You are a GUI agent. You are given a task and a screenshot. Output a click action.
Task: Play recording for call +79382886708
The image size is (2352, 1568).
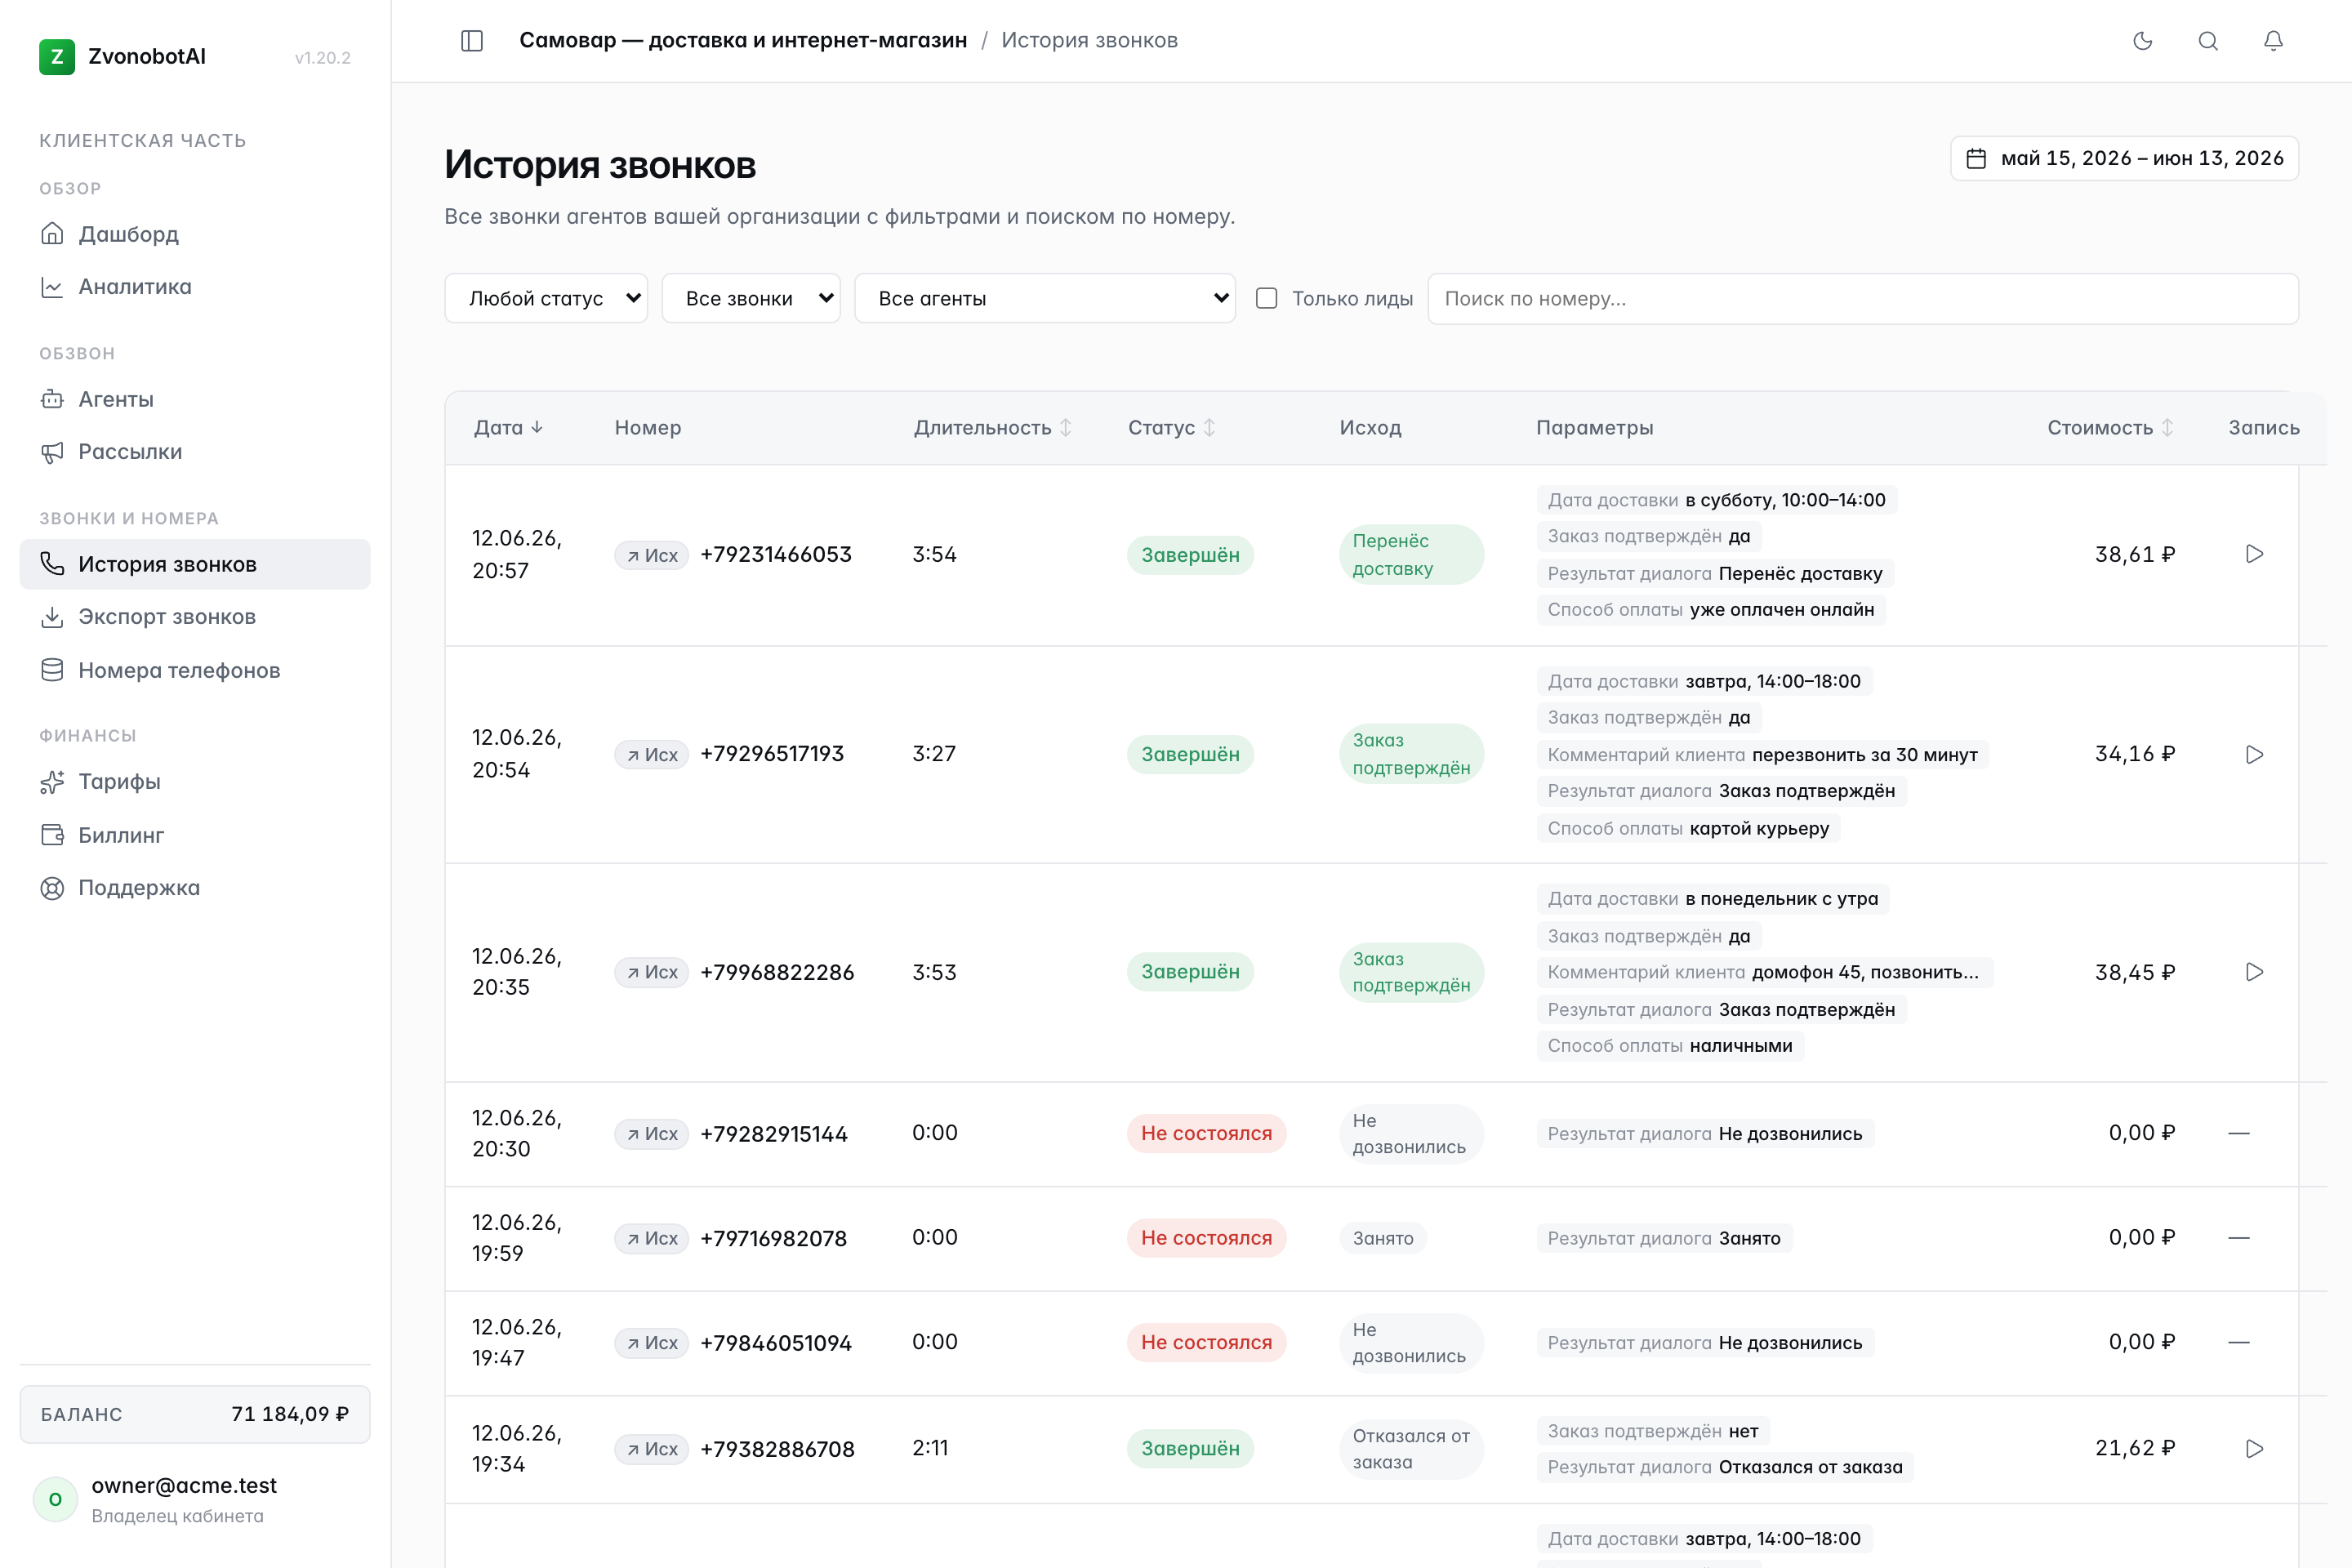[x=2254, y=1448]
